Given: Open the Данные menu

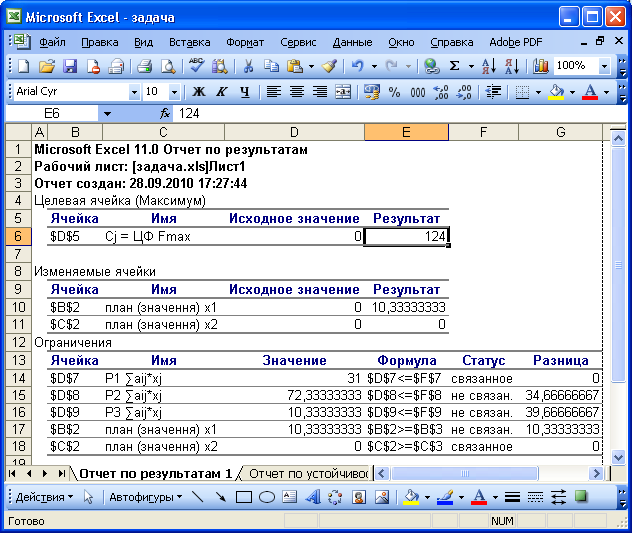Looking at the screenshot, I should 352,42.
